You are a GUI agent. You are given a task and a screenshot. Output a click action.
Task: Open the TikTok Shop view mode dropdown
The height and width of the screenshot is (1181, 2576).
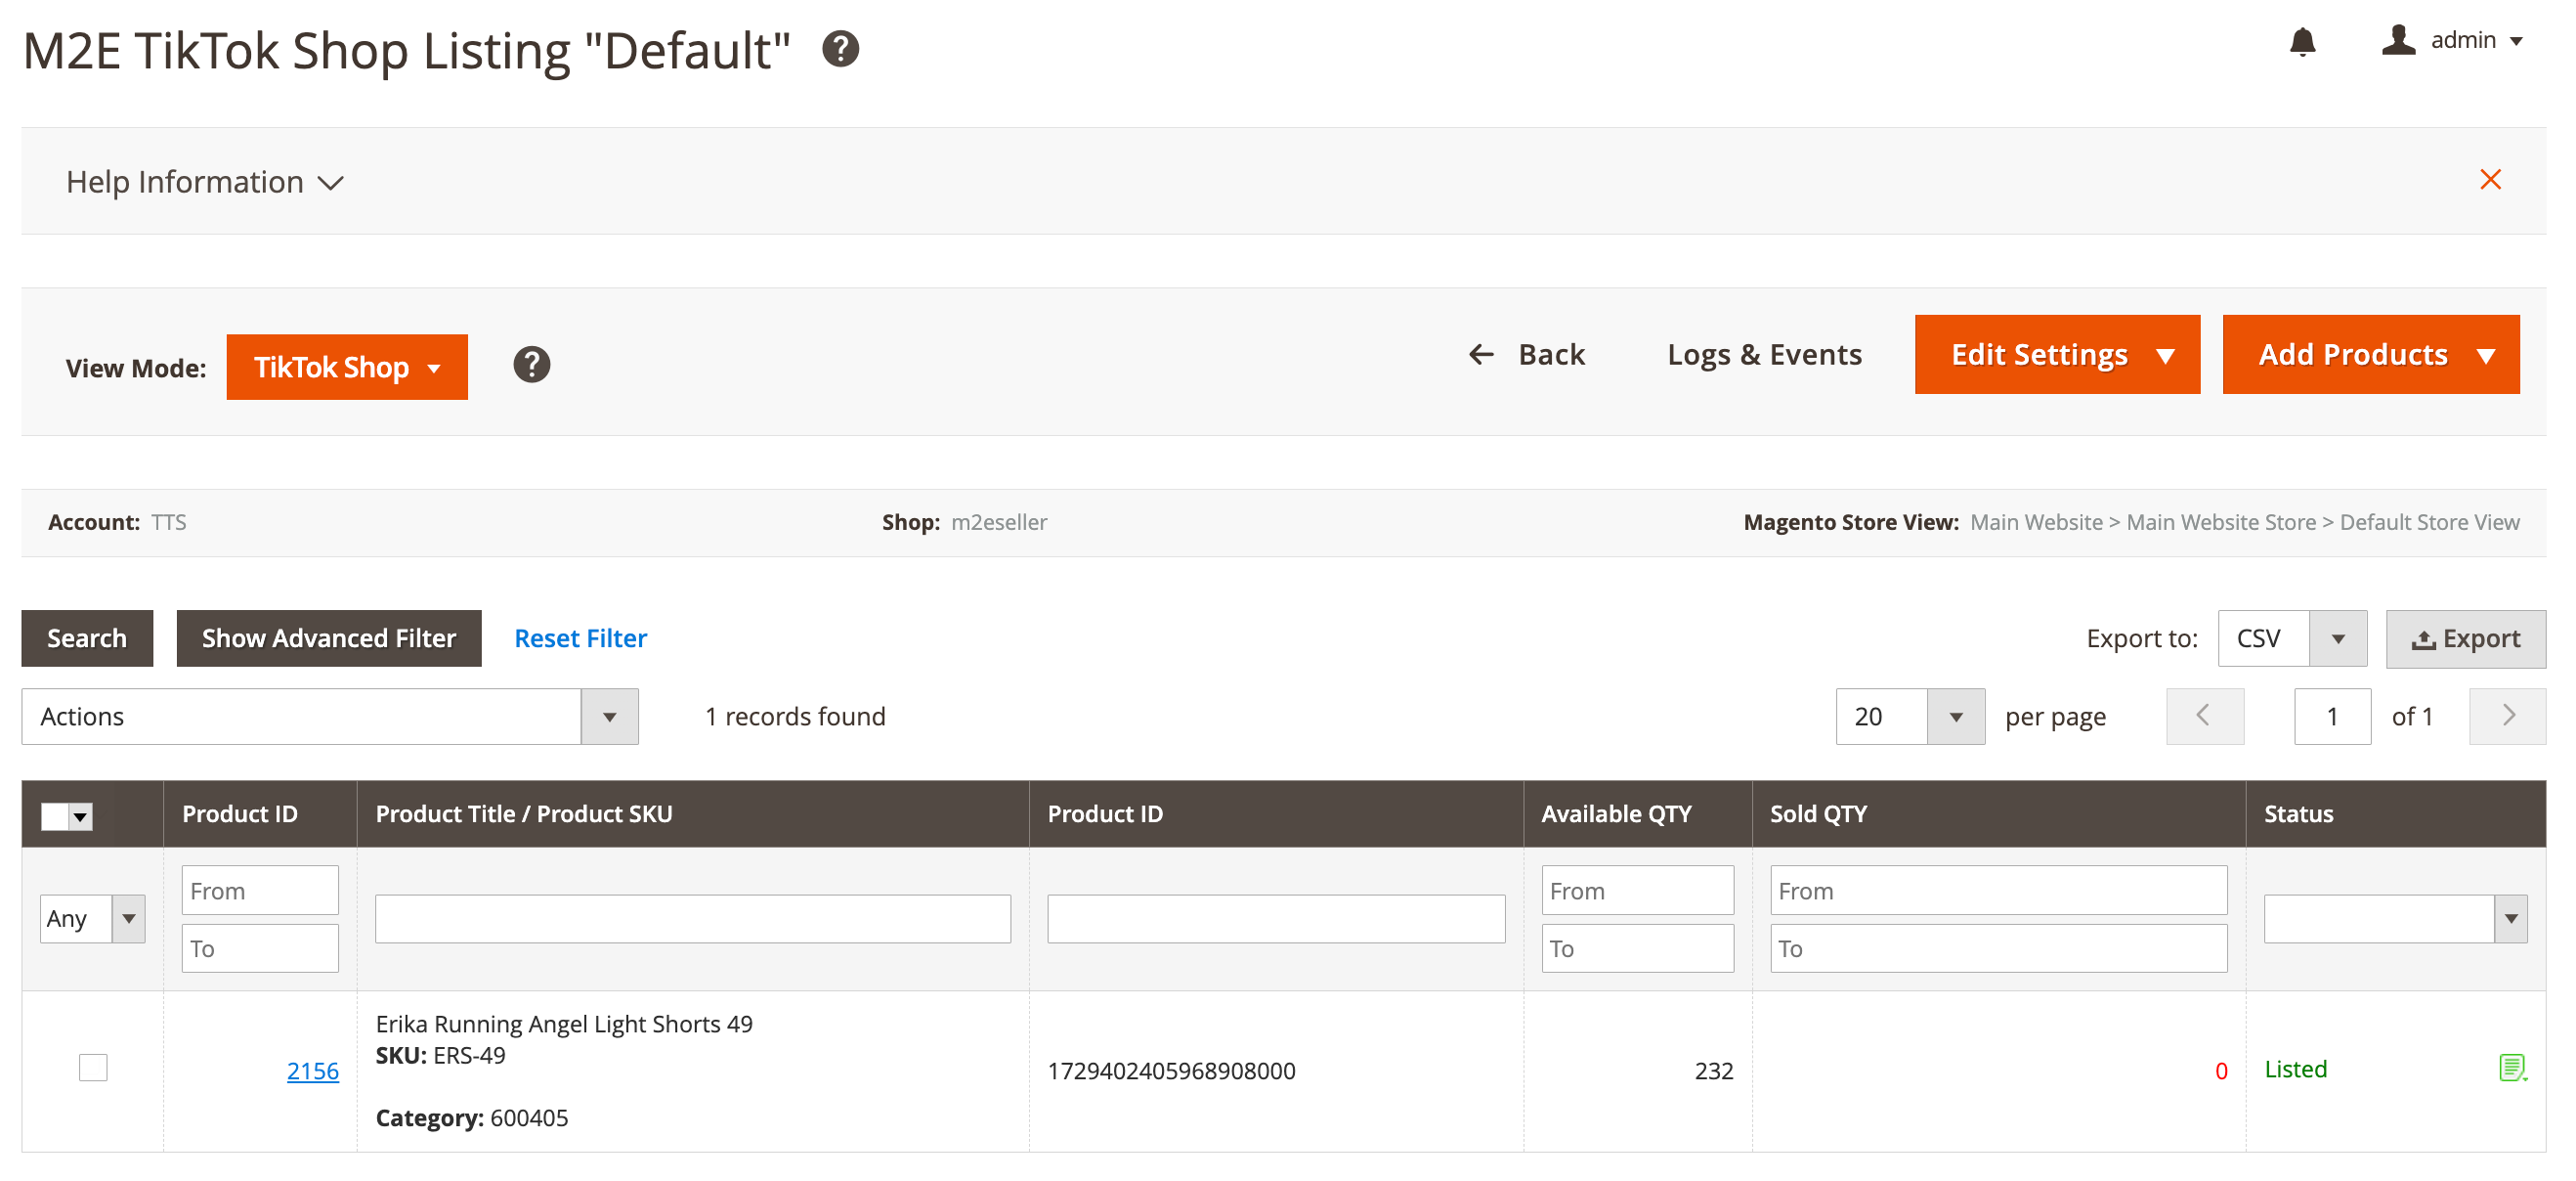[x=346, y=367]
